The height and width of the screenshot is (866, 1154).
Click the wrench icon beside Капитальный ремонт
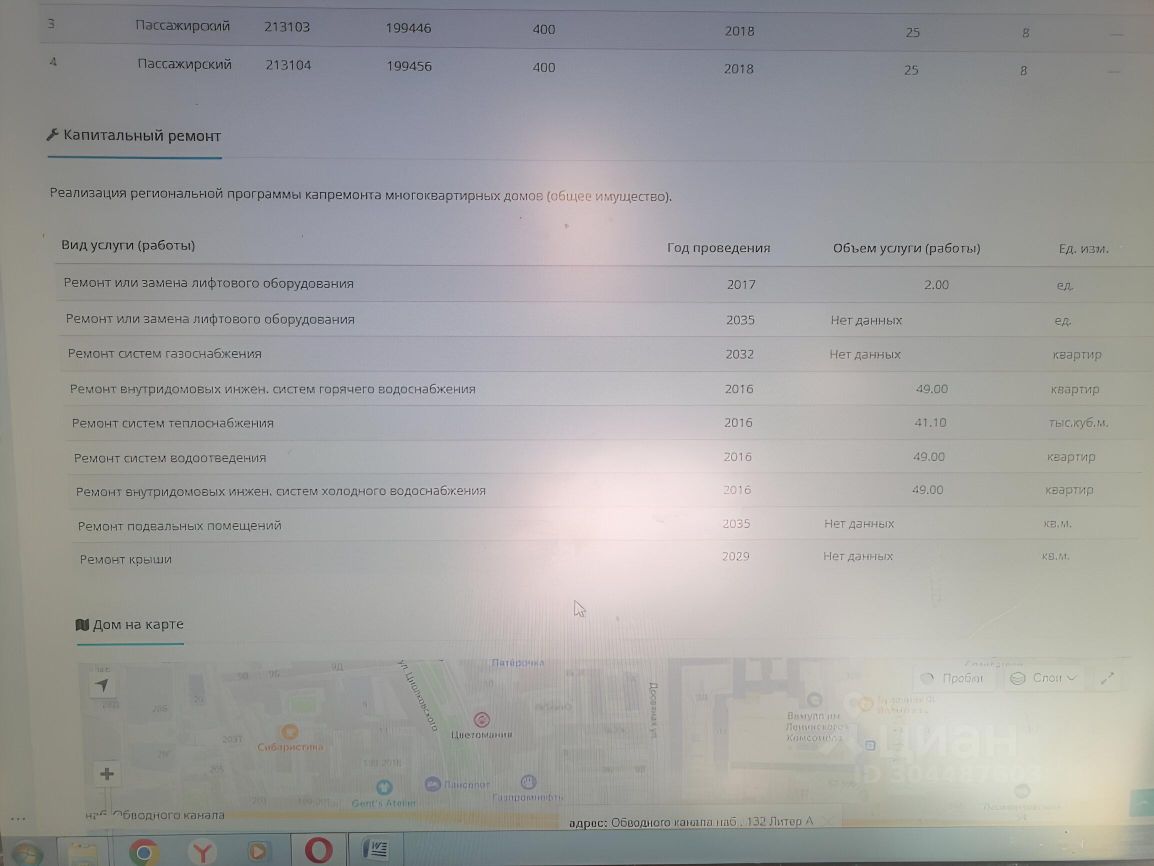[52, 135]
